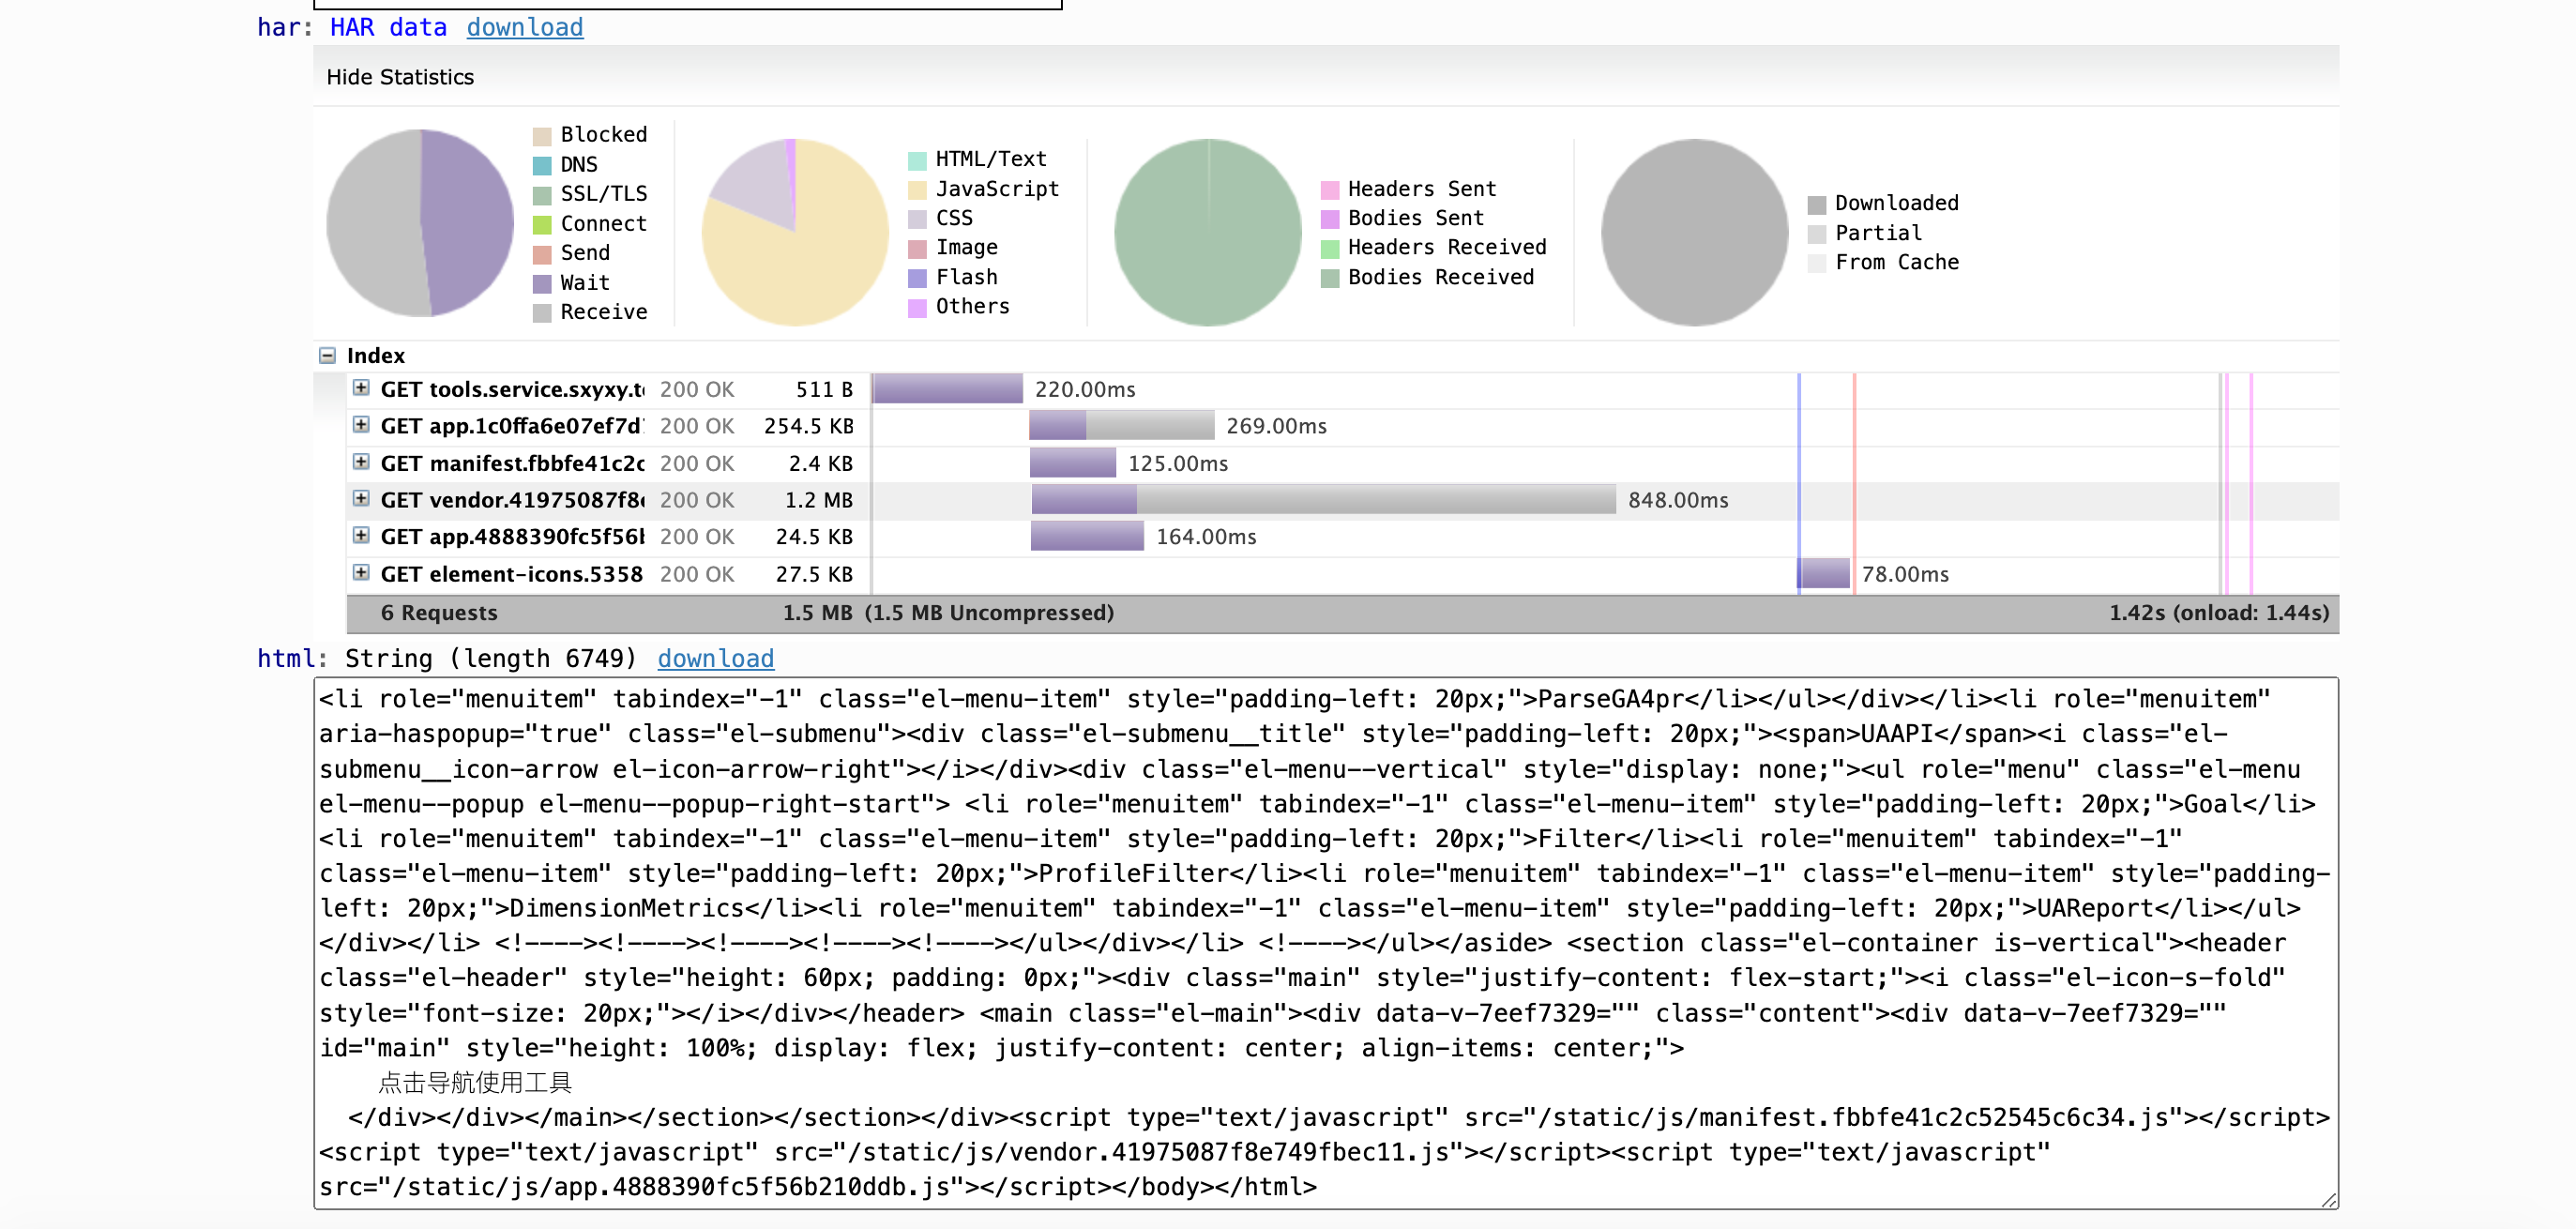Click the 1.42s onload summary text

(2219, 613)
